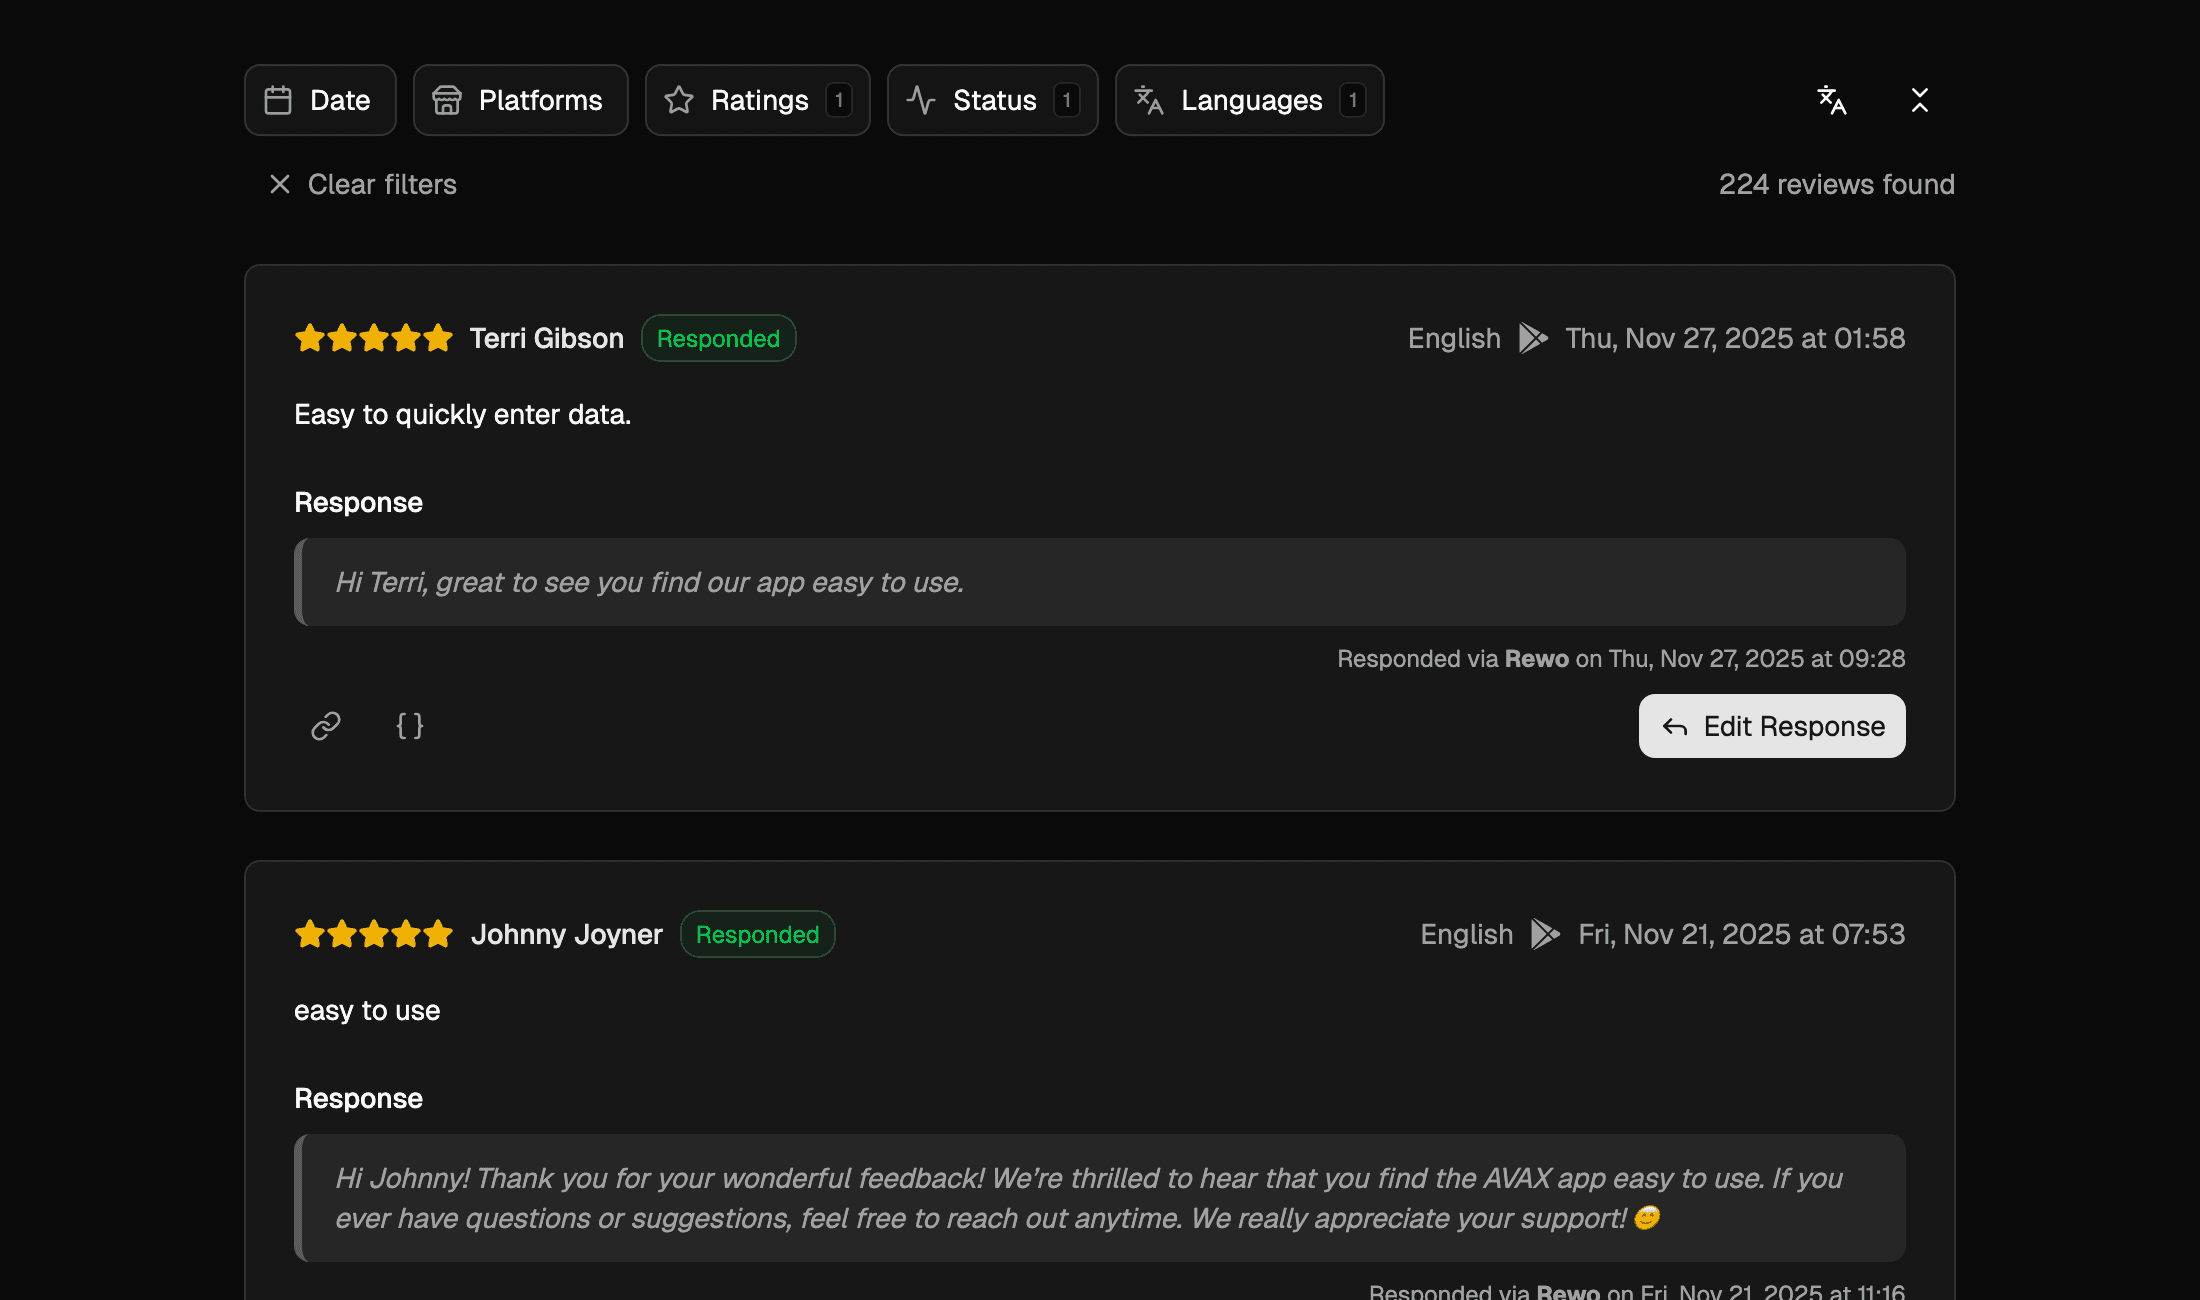Click inside Terri's response text box
This screenshot has width=2200, height=1300.
pyautogui.click(x=1100, y=582)
